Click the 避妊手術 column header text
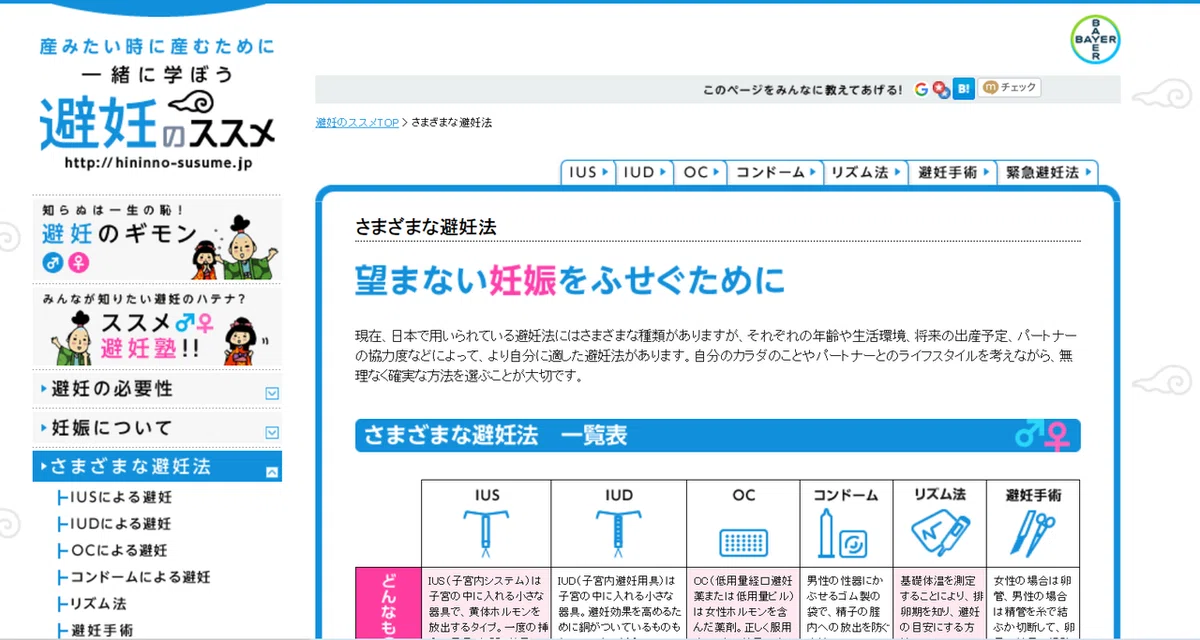This screenshot has height=640, width=1200. point(1034,494)
